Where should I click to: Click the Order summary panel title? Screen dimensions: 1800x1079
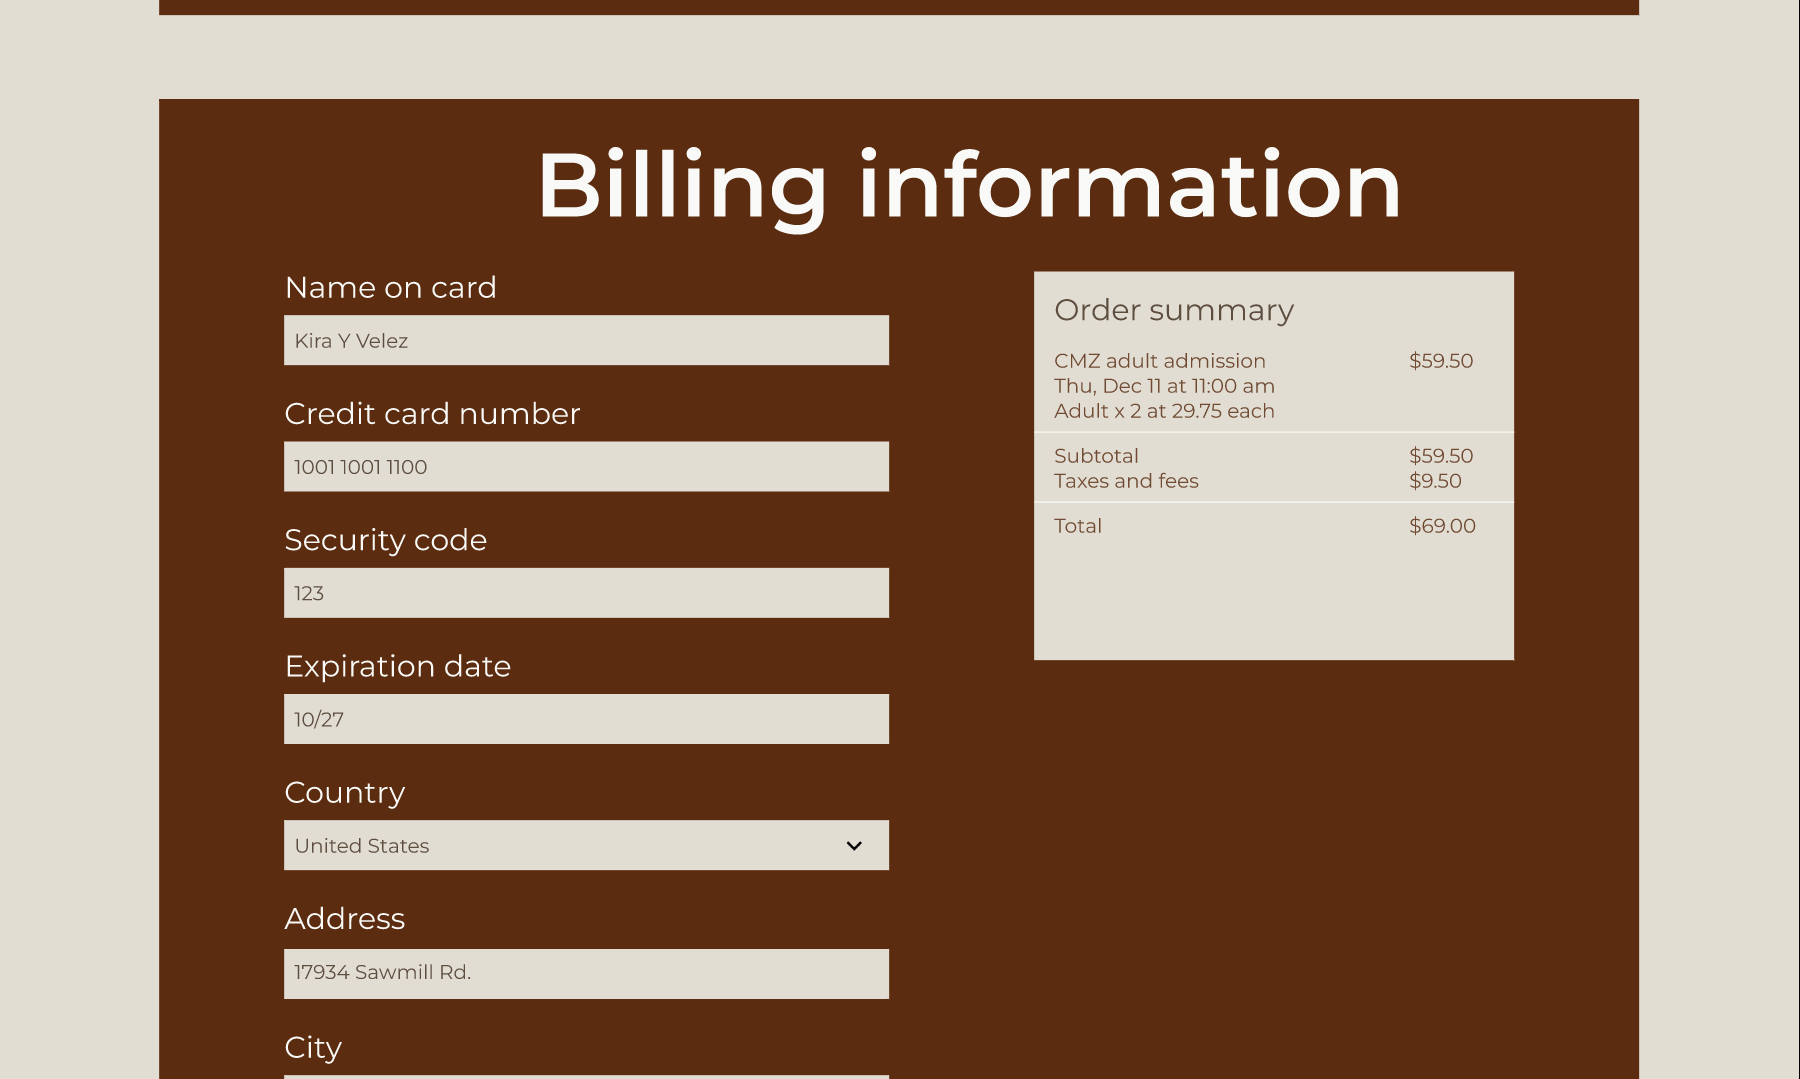pyautogui.click(x=1174, y=310)
